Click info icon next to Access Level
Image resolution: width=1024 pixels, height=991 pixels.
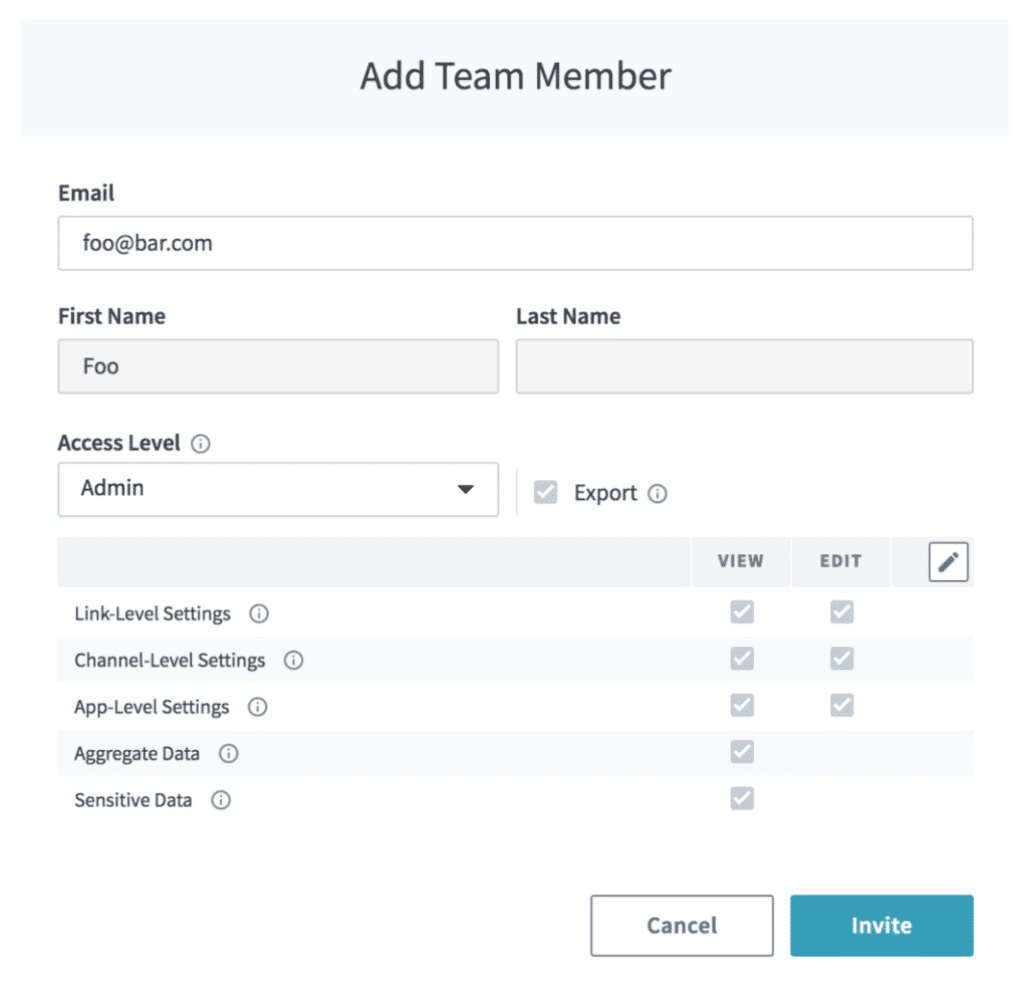point(200,444)
